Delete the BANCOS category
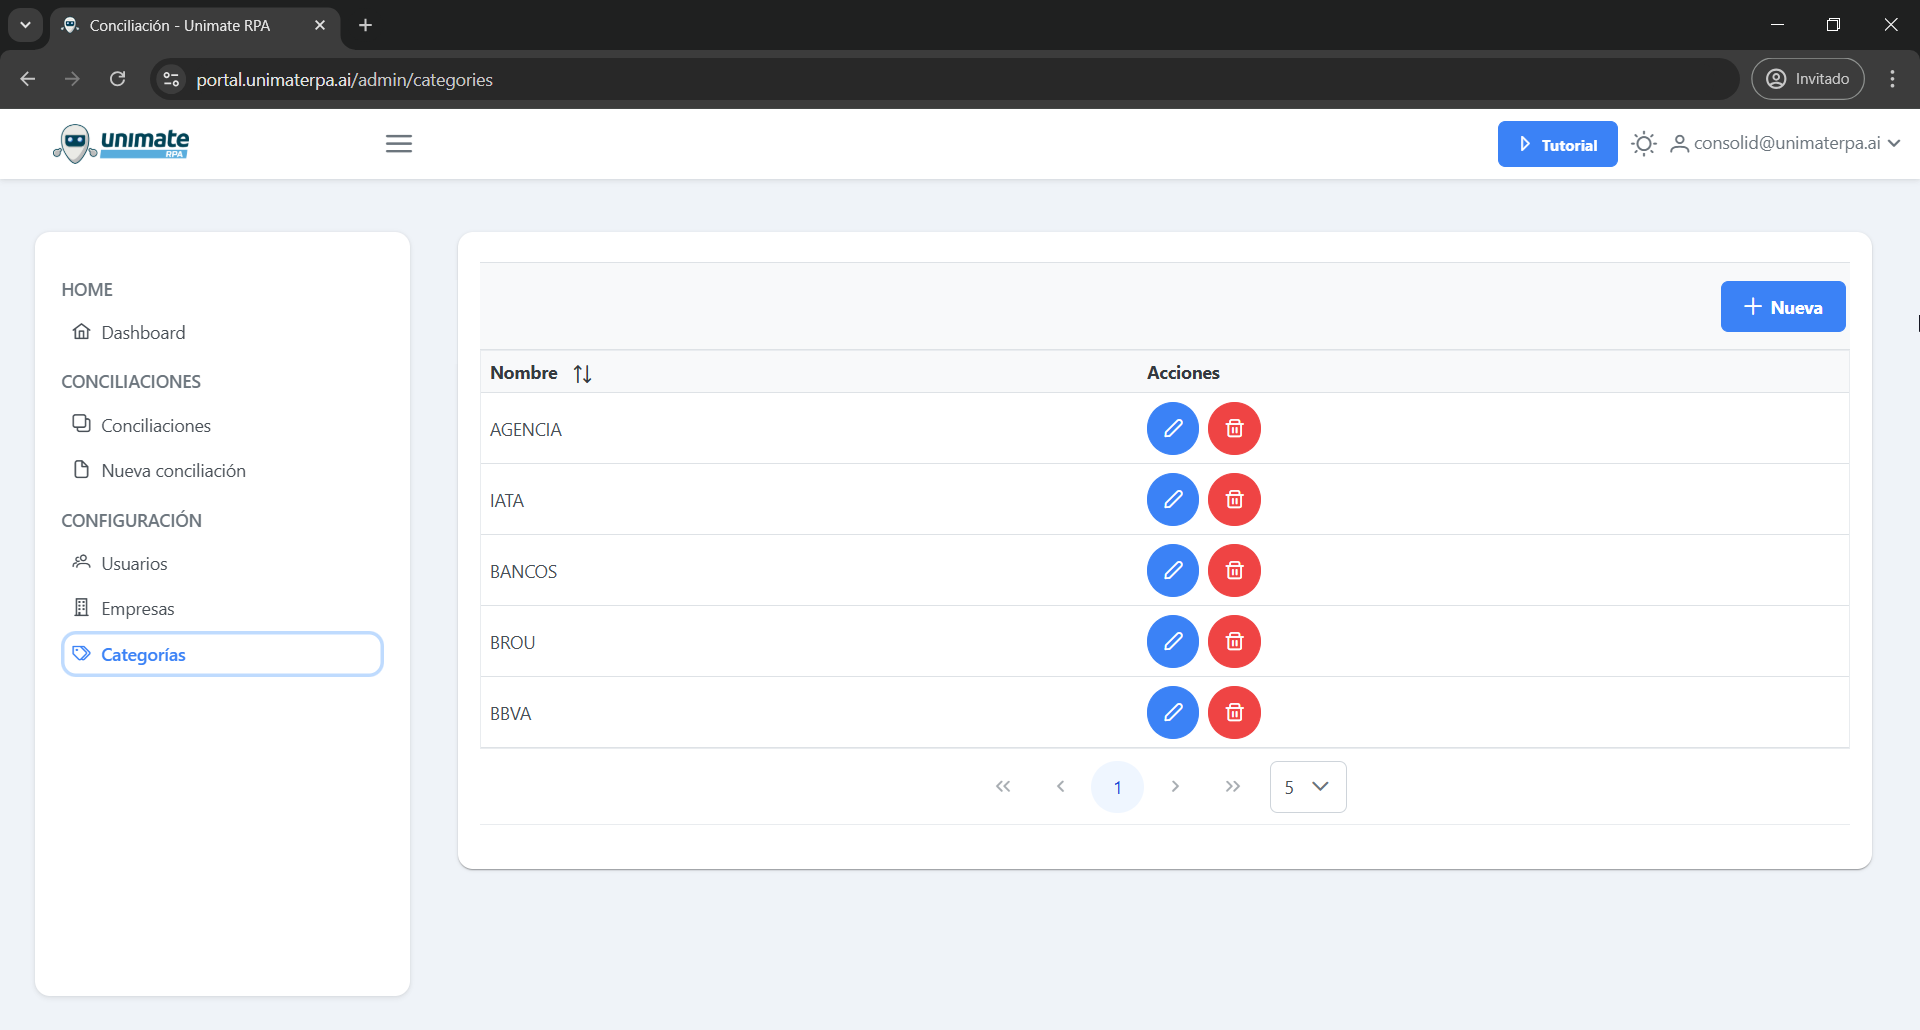 coord(1234,571)
